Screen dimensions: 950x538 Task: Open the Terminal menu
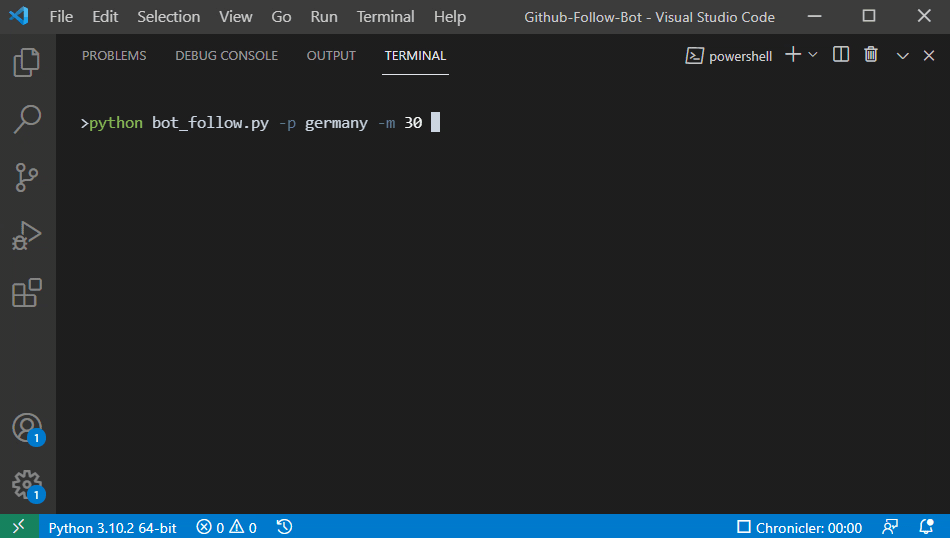(x=385, y=16)
